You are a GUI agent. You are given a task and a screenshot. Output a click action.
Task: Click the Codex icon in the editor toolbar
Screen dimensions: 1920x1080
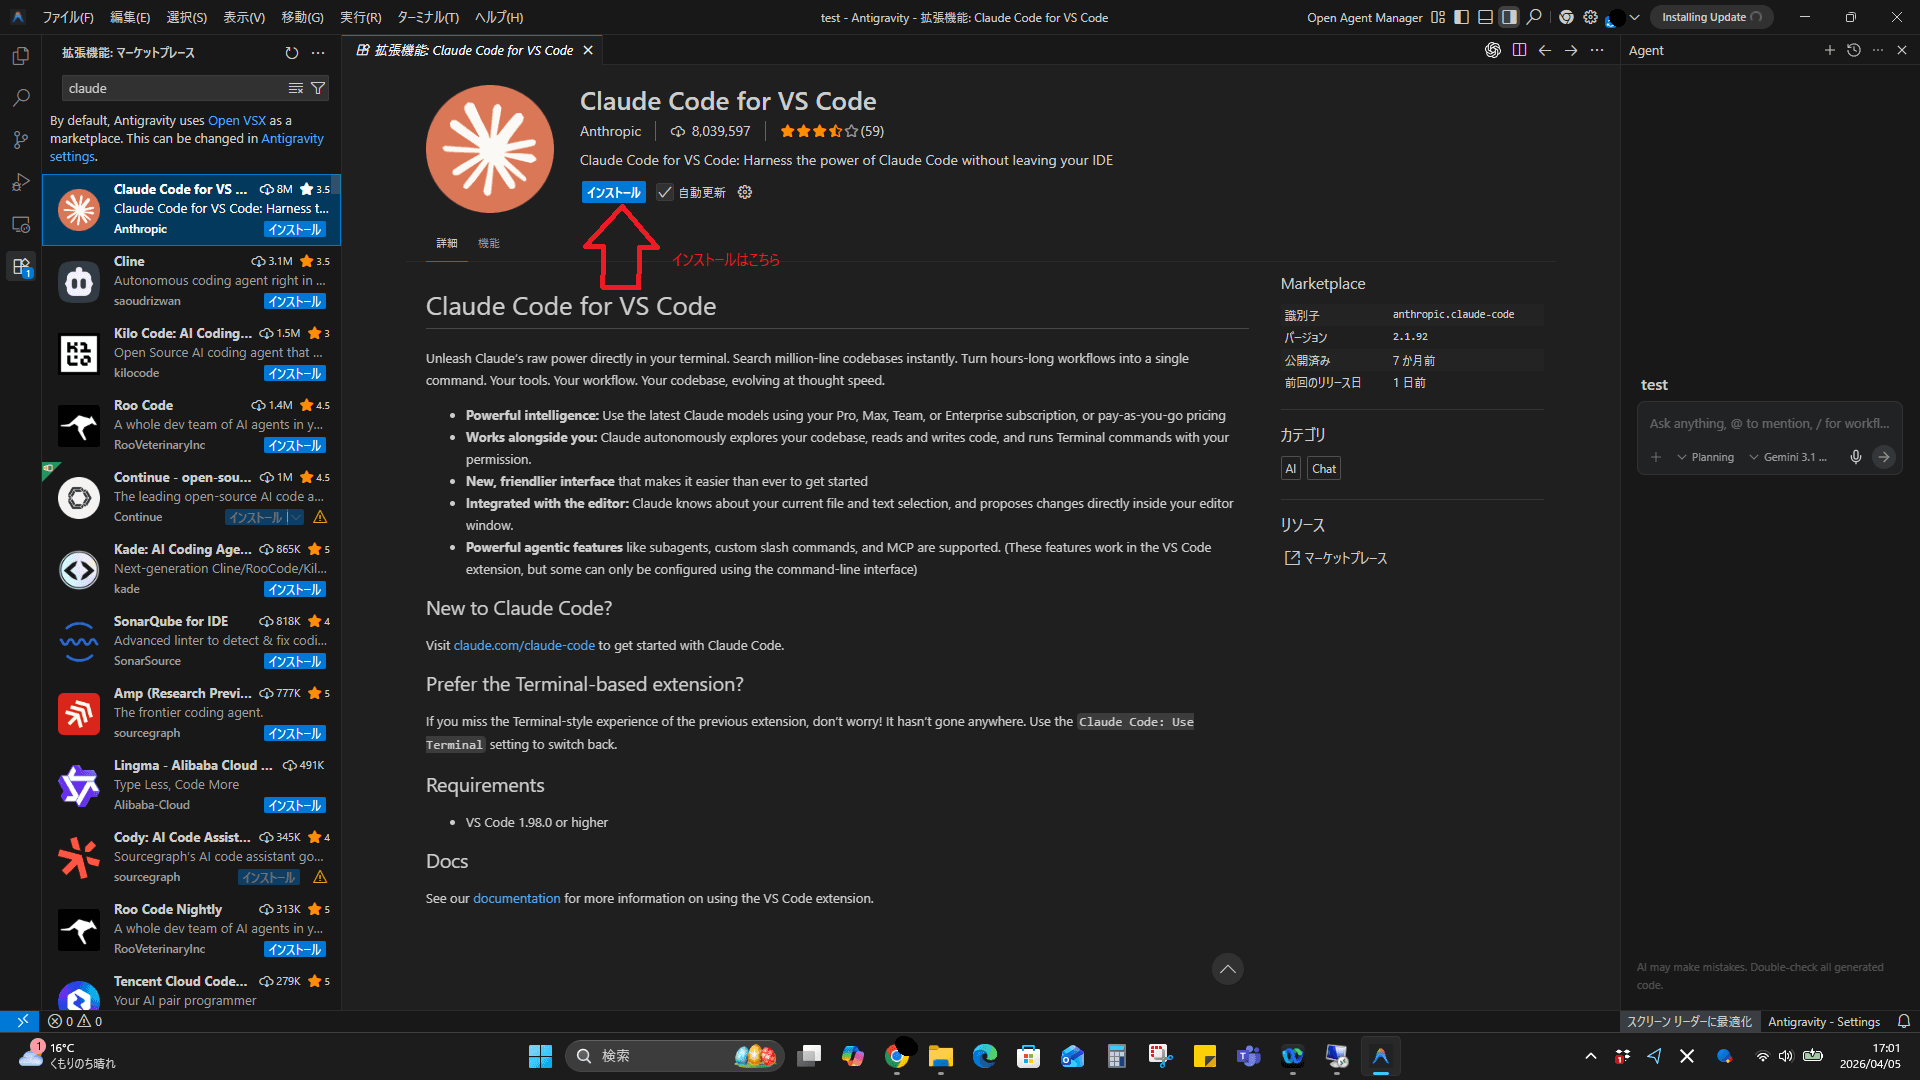[x=1492, y=50]
